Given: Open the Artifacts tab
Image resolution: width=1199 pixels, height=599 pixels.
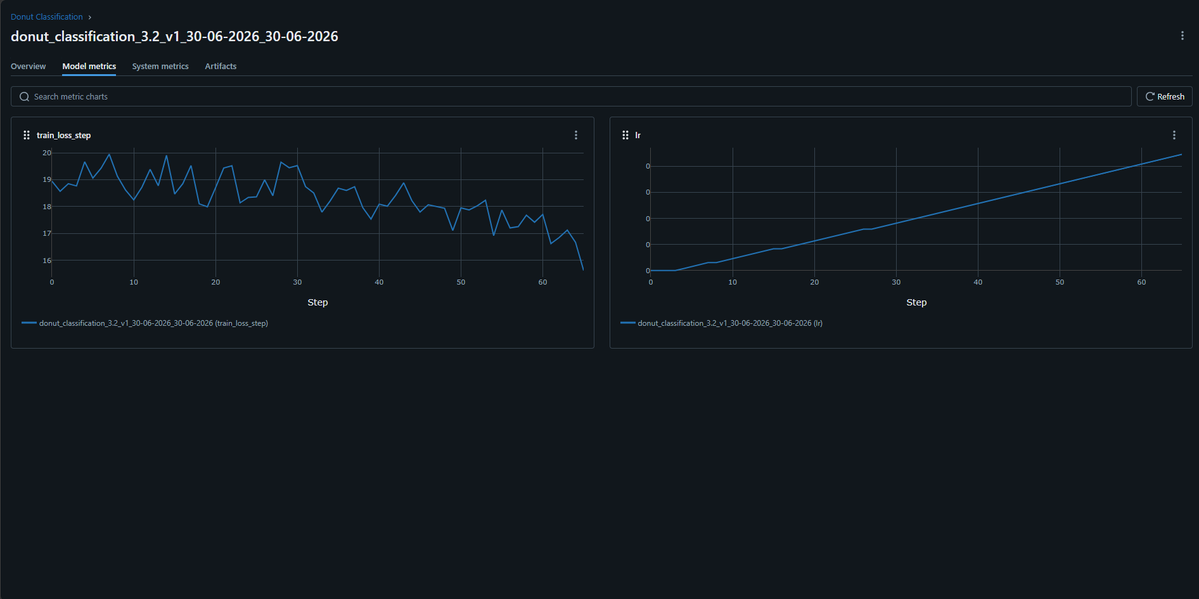Looking at the screenshot, I should pyautogui.click(x=220, y=67).
